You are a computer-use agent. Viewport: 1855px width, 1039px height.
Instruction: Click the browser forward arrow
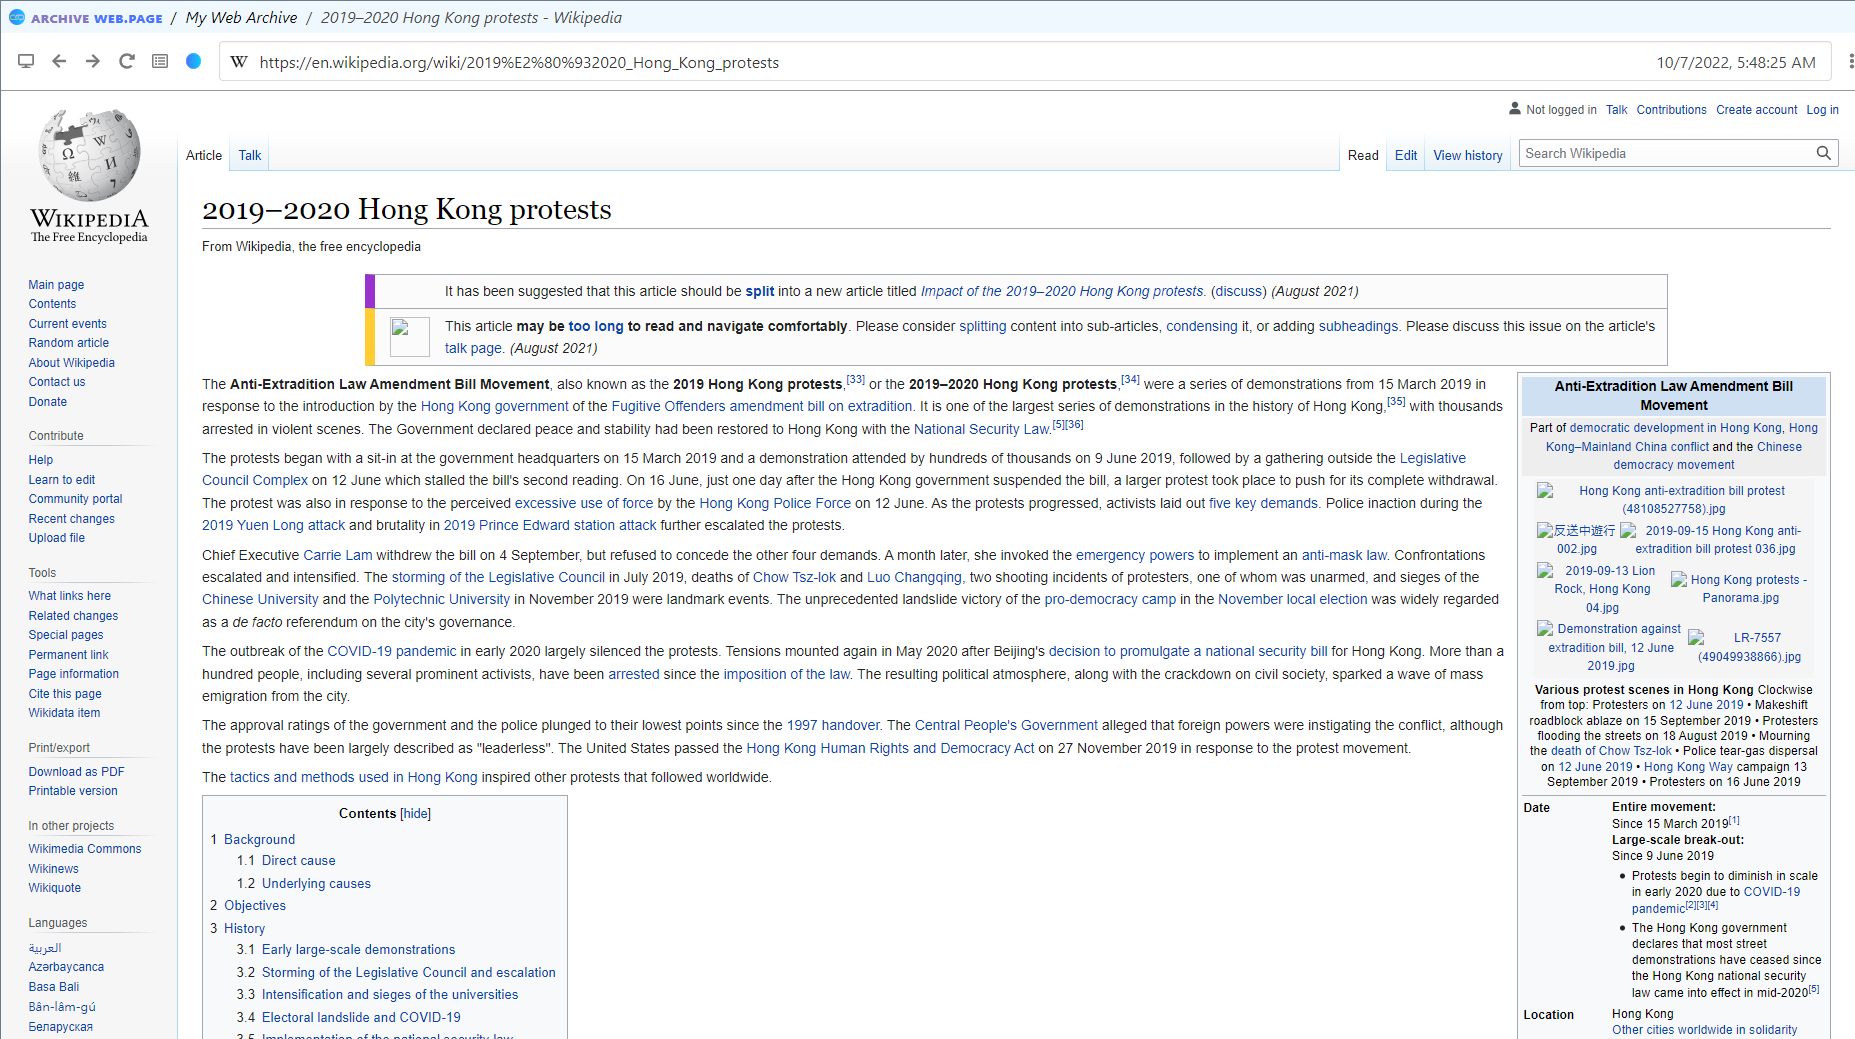point(93,62)
